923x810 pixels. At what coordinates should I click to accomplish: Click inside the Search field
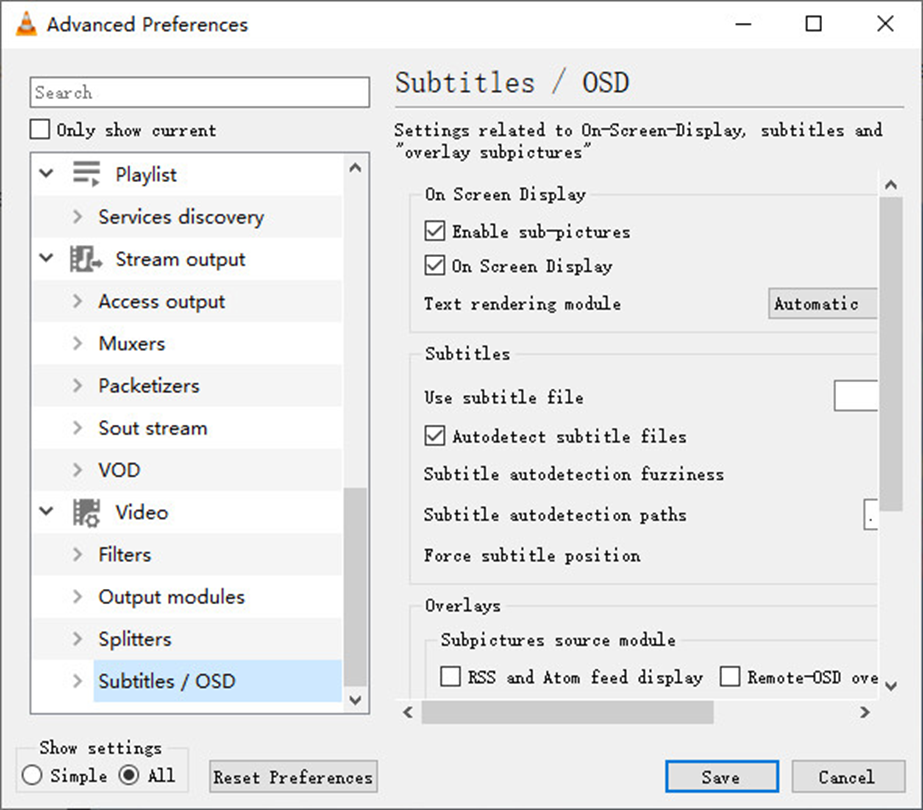pos(199,92)
